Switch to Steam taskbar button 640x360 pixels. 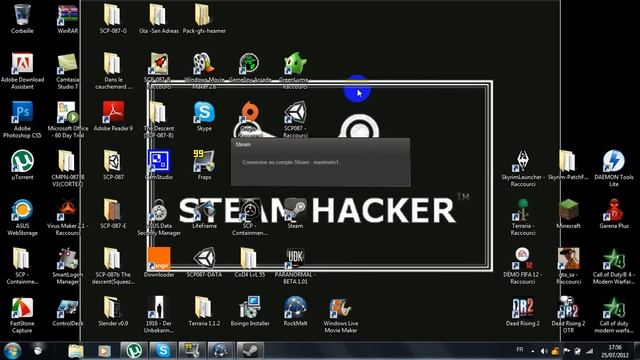click(x=250, y=351)
